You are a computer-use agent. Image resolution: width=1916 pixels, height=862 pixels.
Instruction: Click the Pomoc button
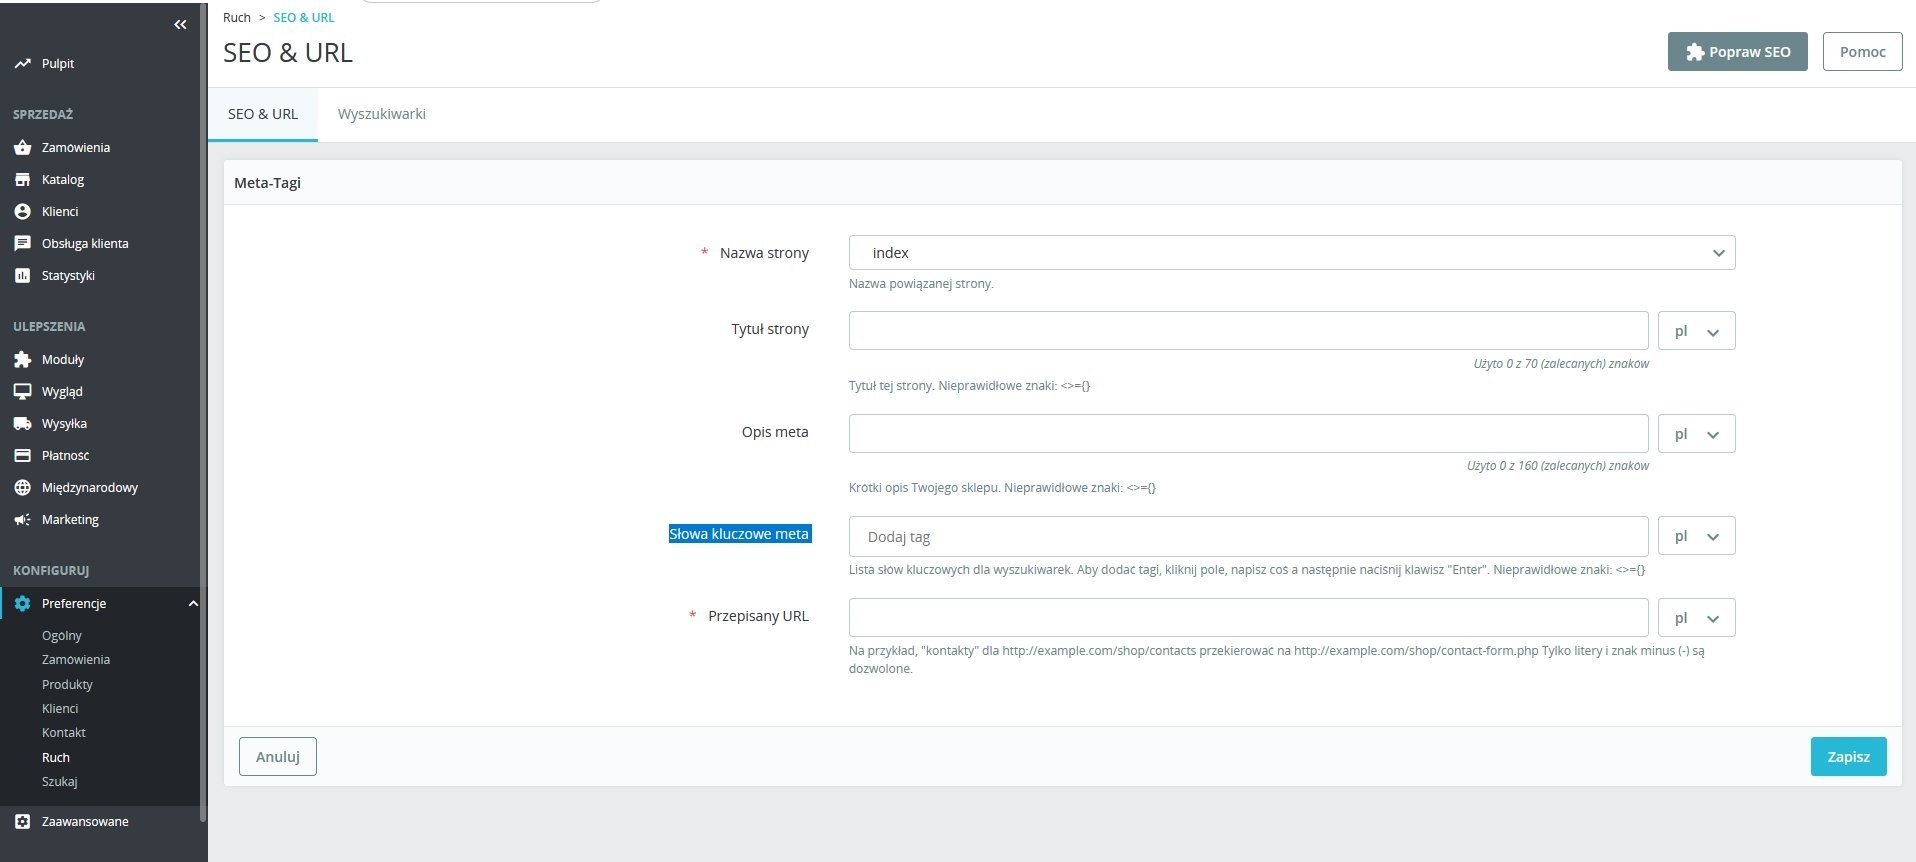tap(1862, 52)
